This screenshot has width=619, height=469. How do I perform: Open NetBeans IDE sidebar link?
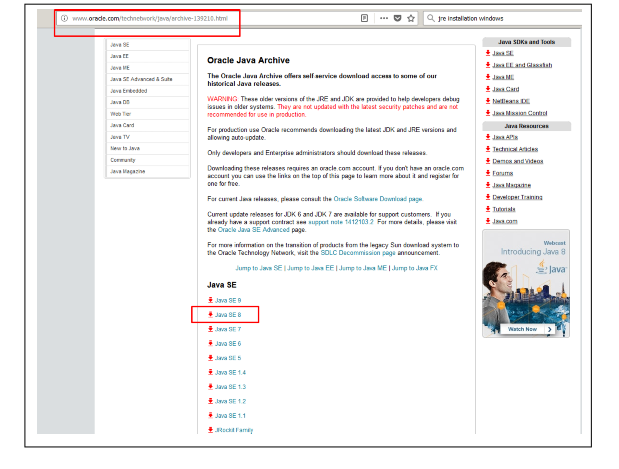[x=511, y=101]
